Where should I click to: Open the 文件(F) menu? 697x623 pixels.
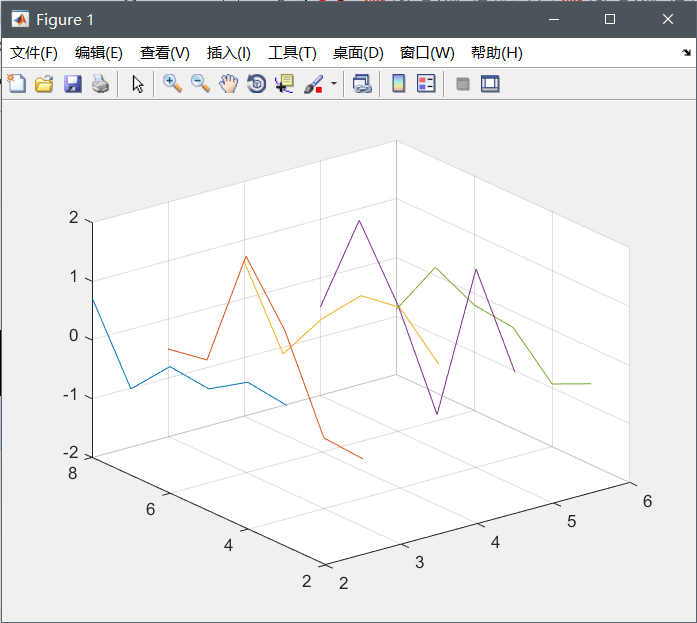coord(34,53)
